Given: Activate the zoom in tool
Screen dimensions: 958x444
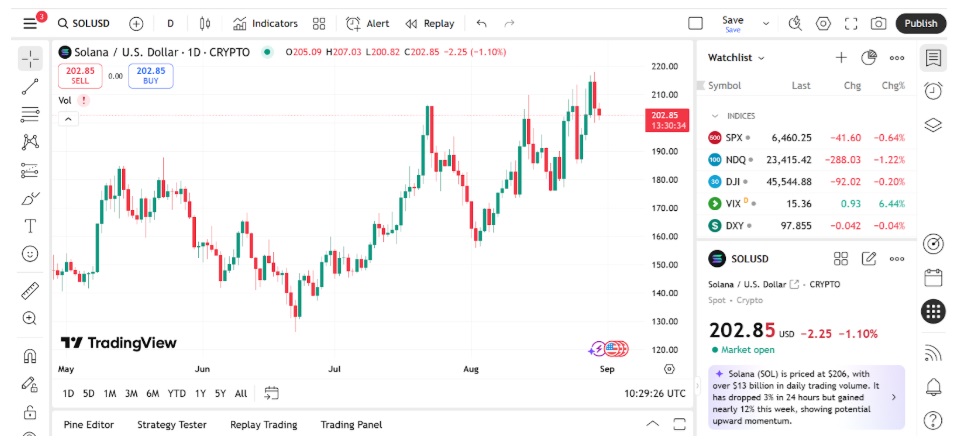Looking at the screenshot, I should (30, 318).
